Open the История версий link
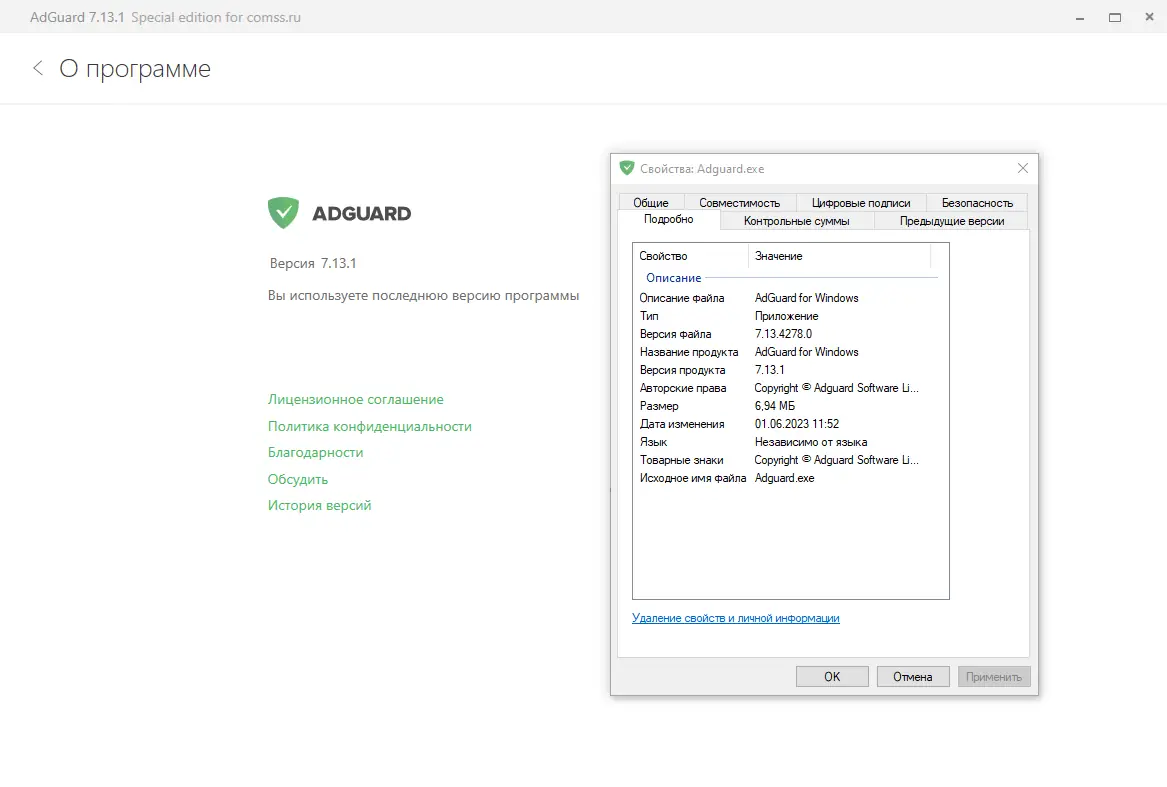Image resolution: width=1167 pixels, height=787 pixels. click(319, 505)
